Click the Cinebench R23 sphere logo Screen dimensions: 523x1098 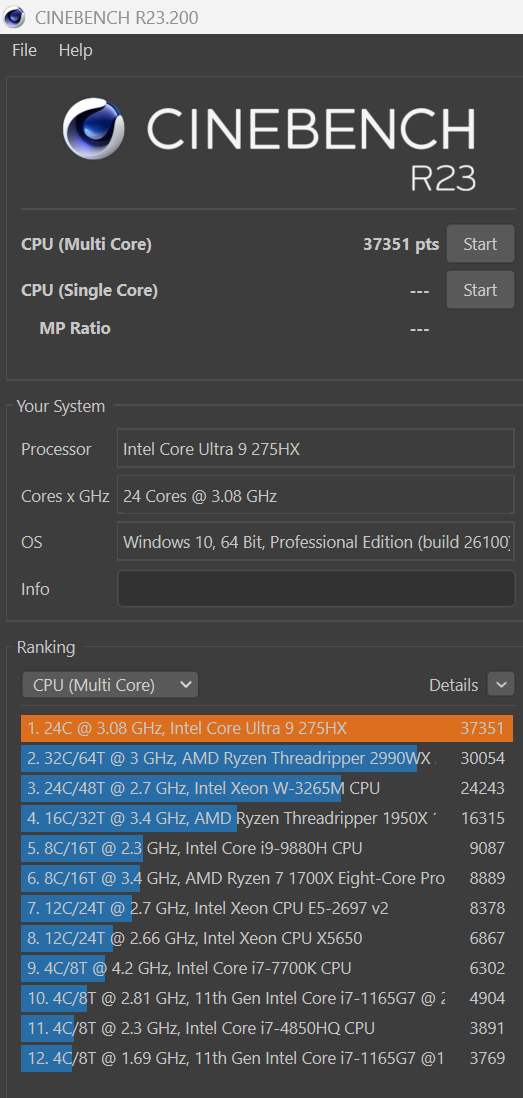pos(93,129)
